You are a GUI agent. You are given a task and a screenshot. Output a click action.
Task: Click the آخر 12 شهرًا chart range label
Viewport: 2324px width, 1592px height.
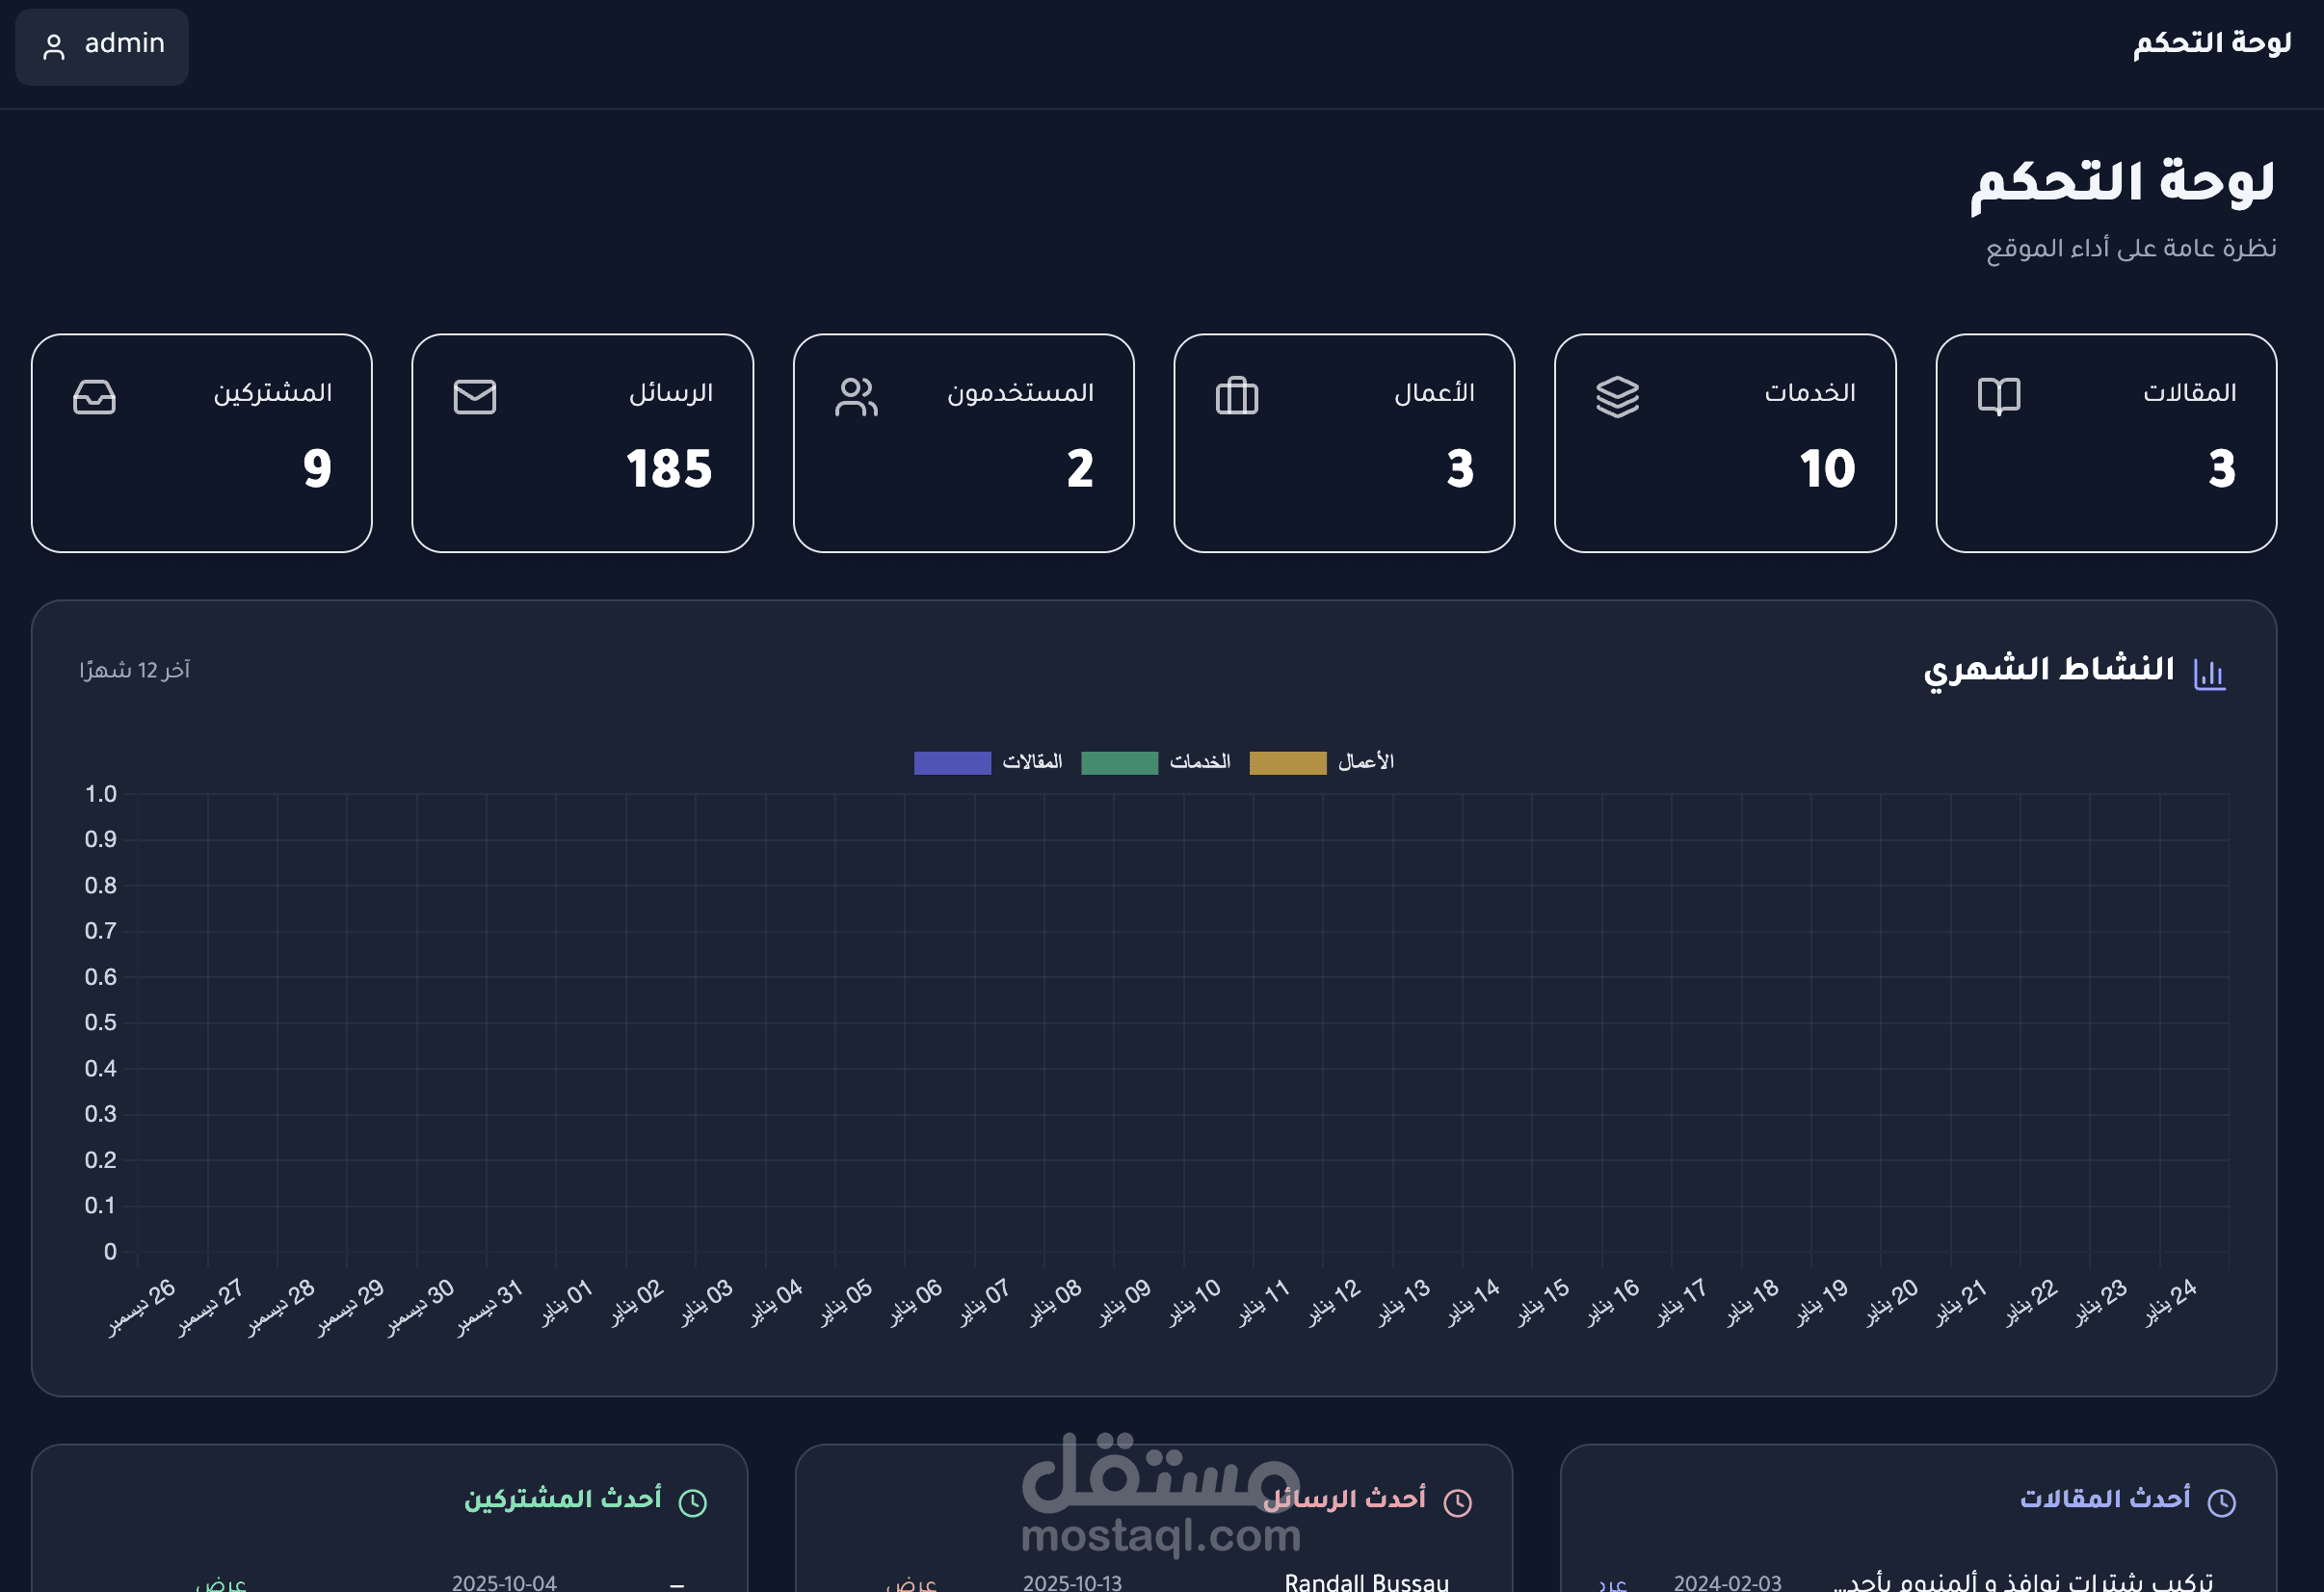click(135, 670)
